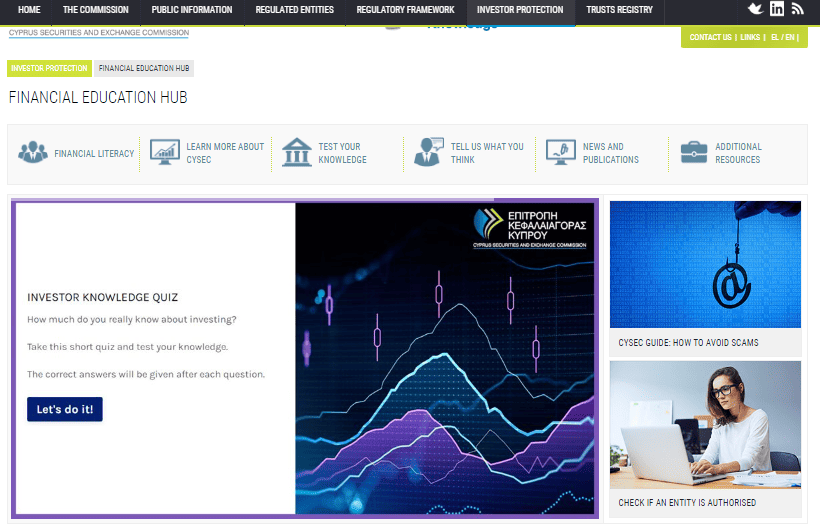The height and width of the screenshot is (532, 820).
Task: Open Check if an Entity is Authorised image
Action: [x=705, y=424]
